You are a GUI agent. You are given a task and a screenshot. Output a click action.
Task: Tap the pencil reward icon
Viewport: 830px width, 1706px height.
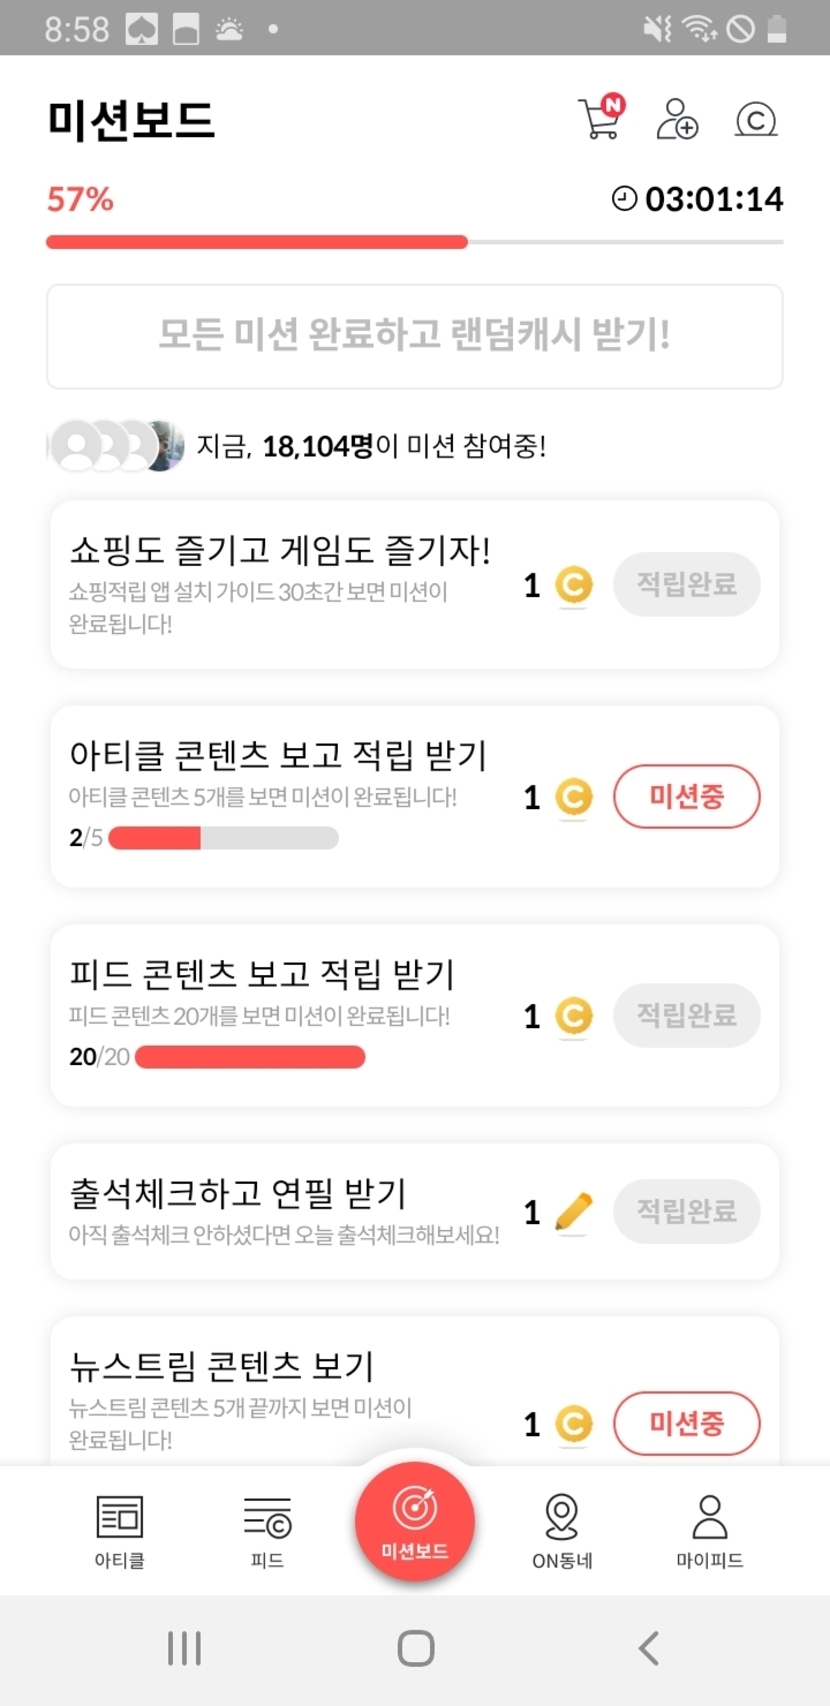click(573, 1212)
